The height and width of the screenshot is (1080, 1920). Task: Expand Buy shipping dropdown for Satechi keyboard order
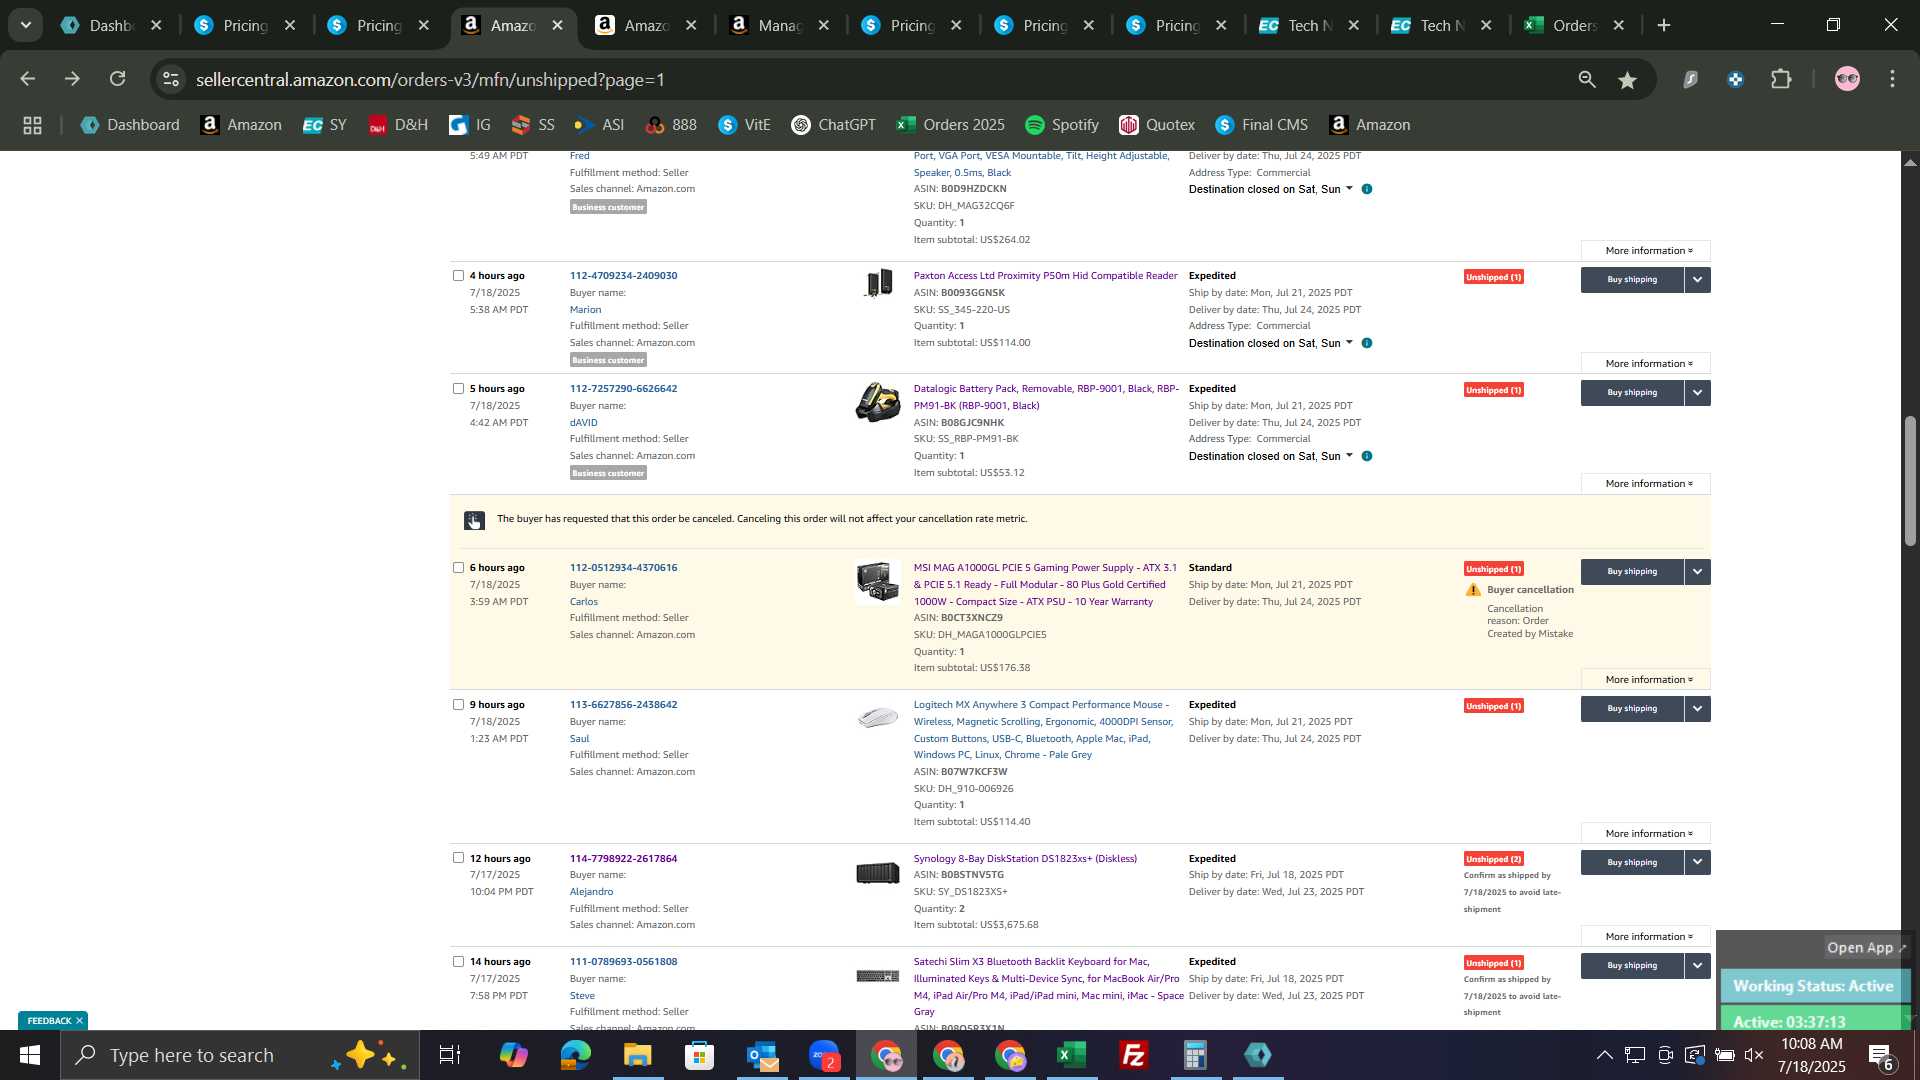pos(1698,966)
